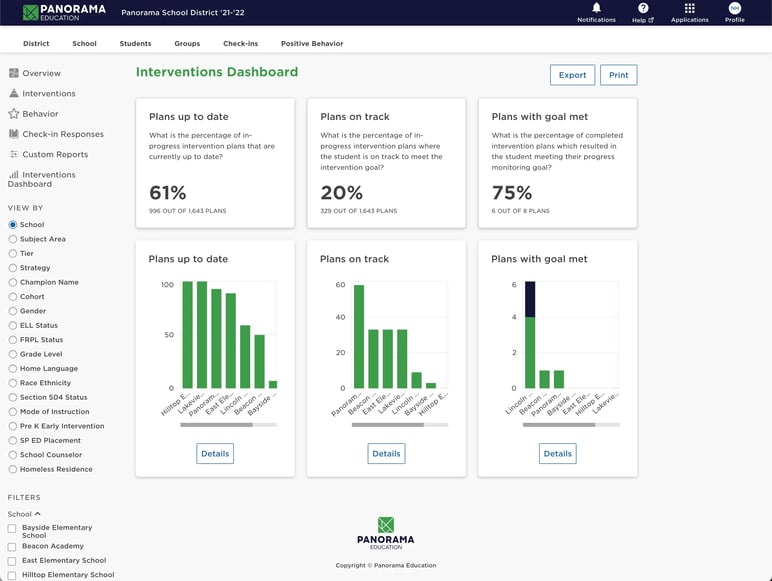The height and width of the screenshot is (581, 772).
Task: Click the 61% value in Plans up to date
Action: pyautogui.click(x=168, y=193)
